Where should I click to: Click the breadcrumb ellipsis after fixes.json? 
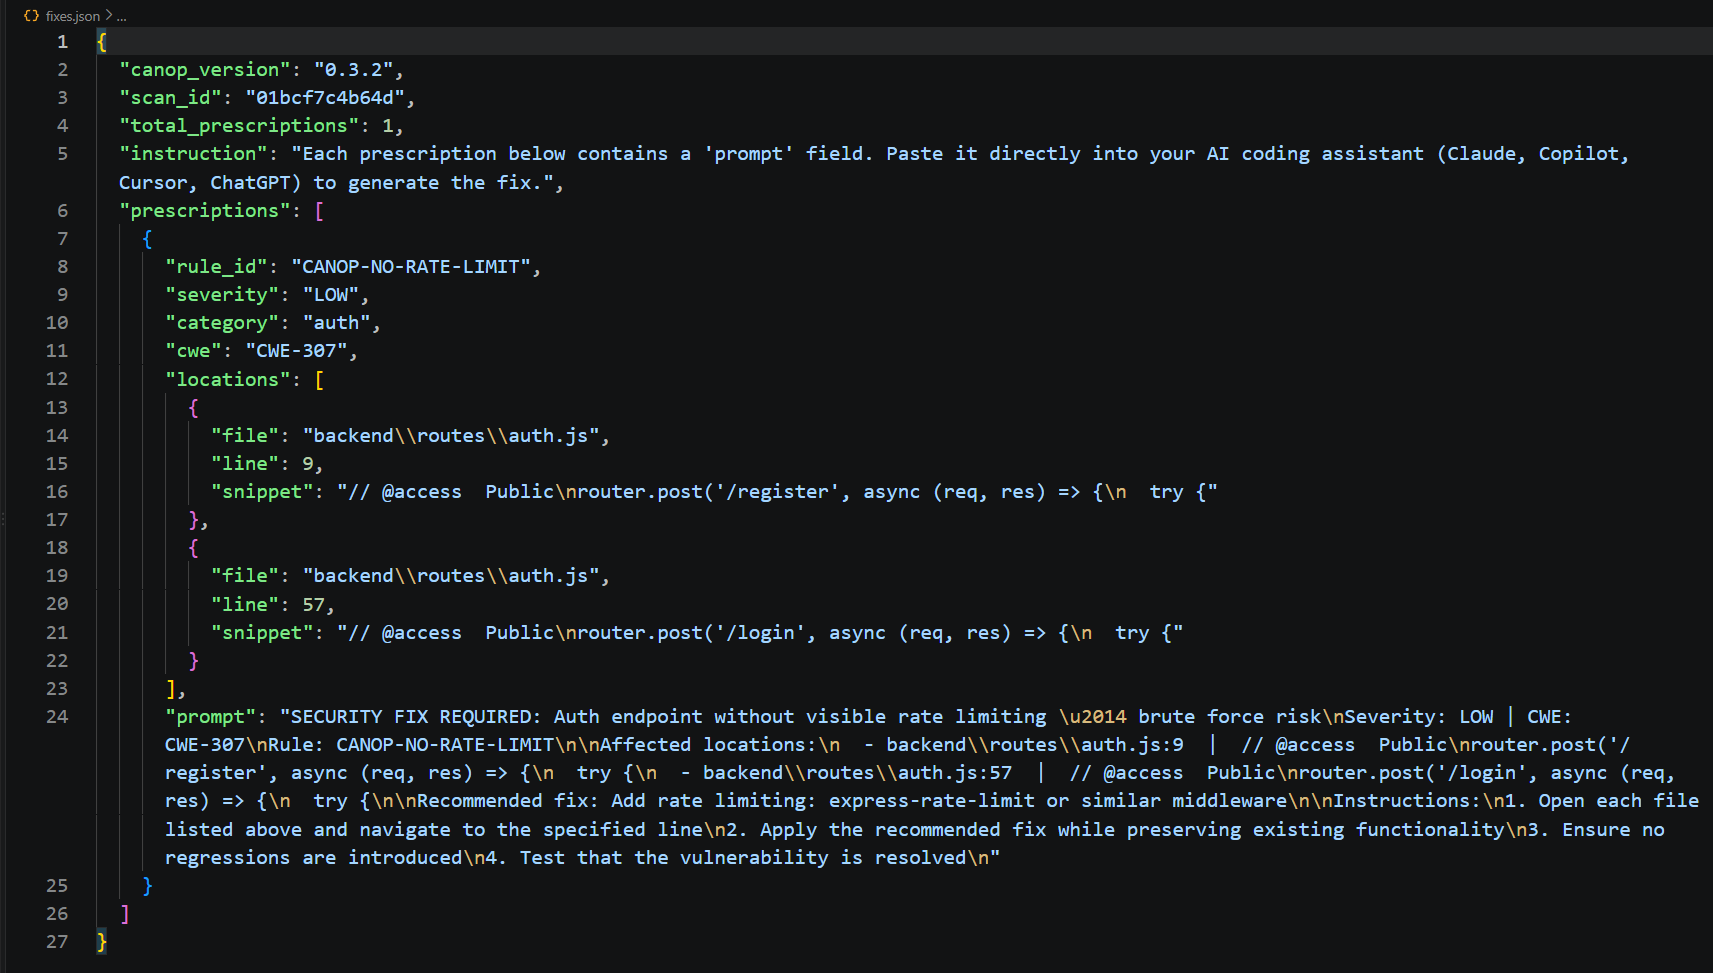(x=122, y=17)
